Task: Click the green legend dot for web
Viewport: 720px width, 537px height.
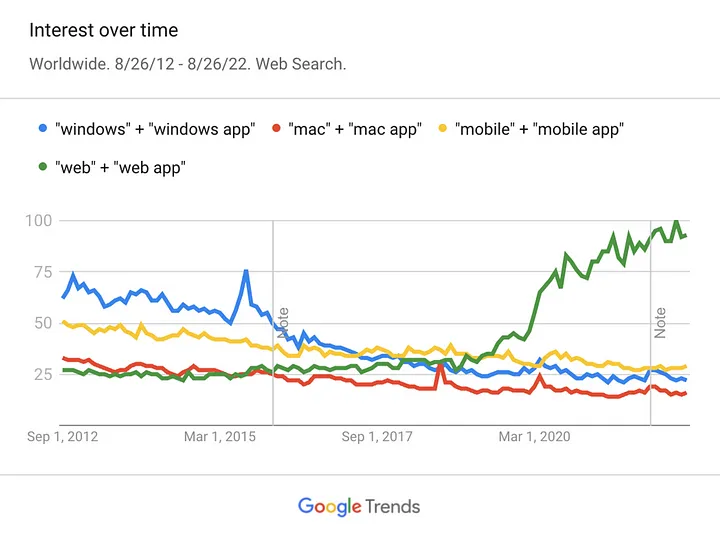Action: tap(43, 167)
